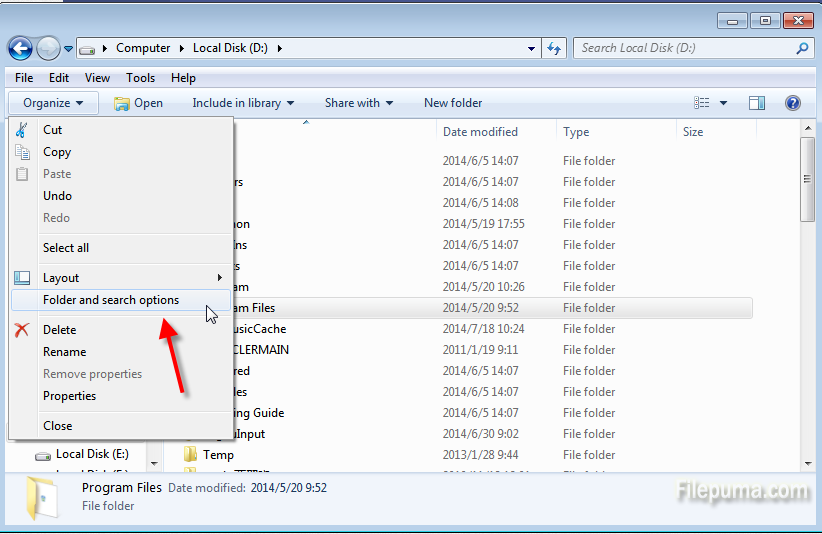This screenshot has width=822, height=534.
Task: Toggle the preview pane icon
Action: (757, 103)
